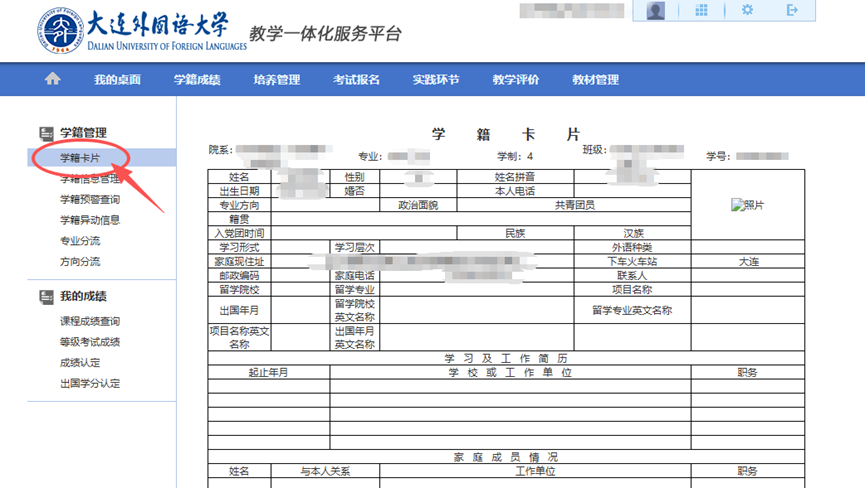Open the user profile avatar icon
This screenshot has width=865, height=488.
click(655, 10)
